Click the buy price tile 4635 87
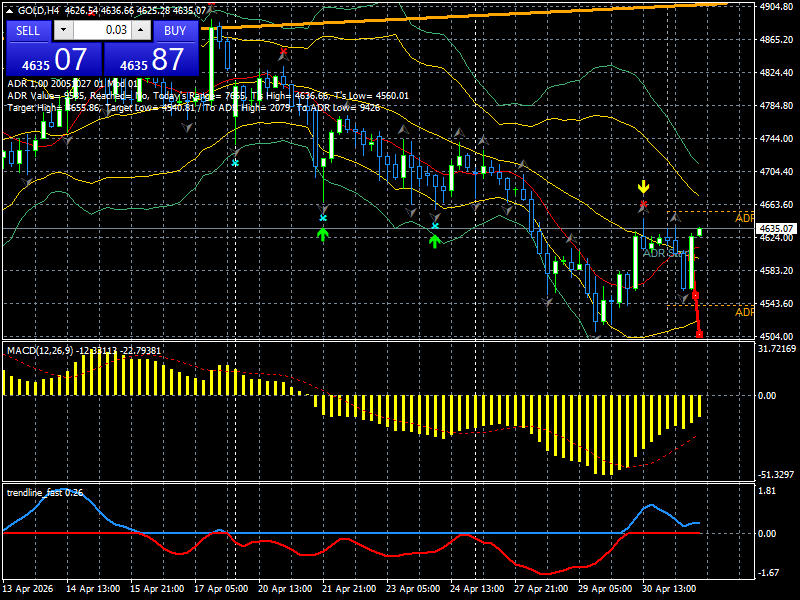 point(151,59)
